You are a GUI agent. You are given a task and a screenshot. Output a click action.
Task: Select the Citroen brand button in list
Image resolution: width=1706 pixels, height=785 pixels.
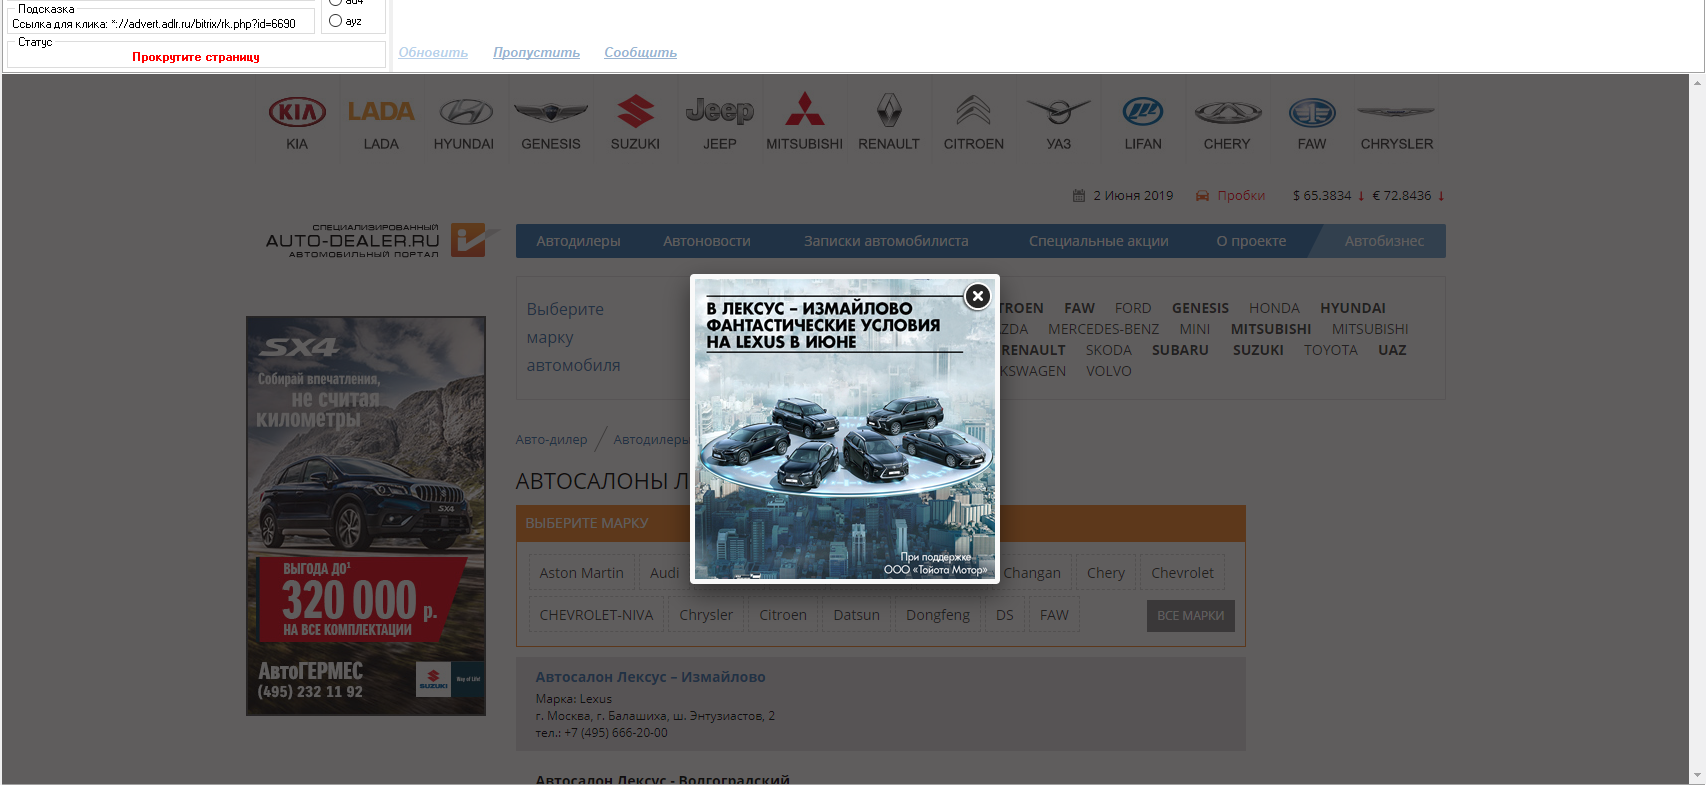pyautogui.click(x=783, y=615)
